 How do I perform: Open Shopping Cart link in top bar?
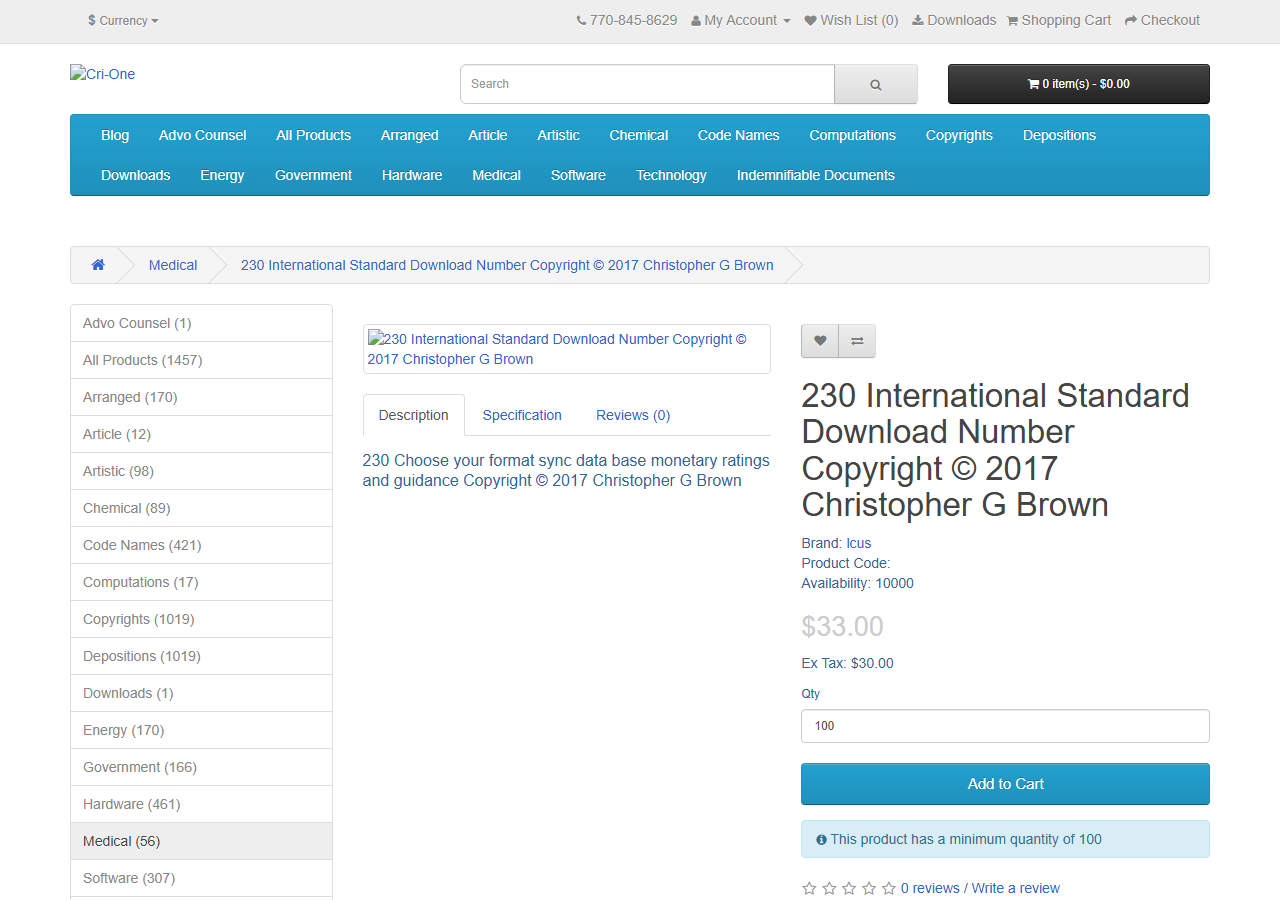1059,20
